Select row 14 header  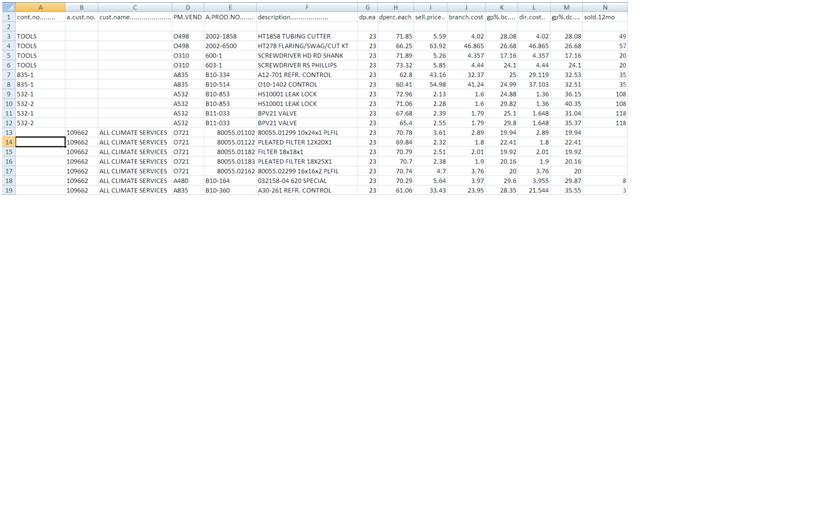click(8, 142)
